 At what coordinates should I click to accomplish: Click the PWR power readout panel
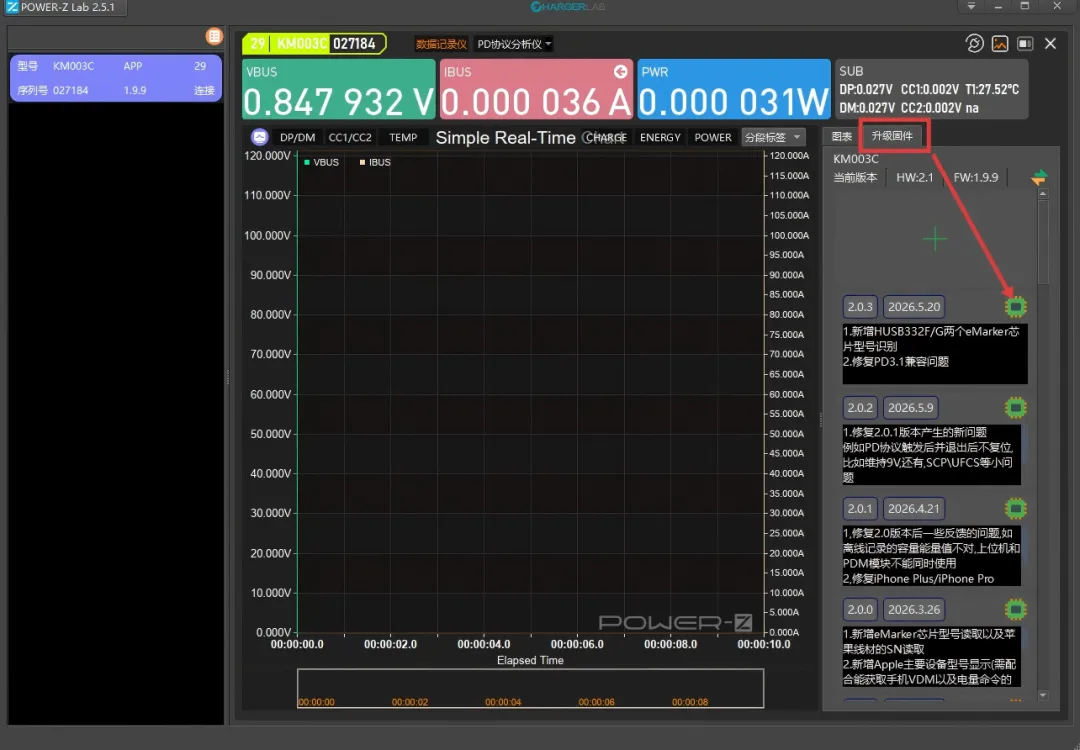pos(734,90)
